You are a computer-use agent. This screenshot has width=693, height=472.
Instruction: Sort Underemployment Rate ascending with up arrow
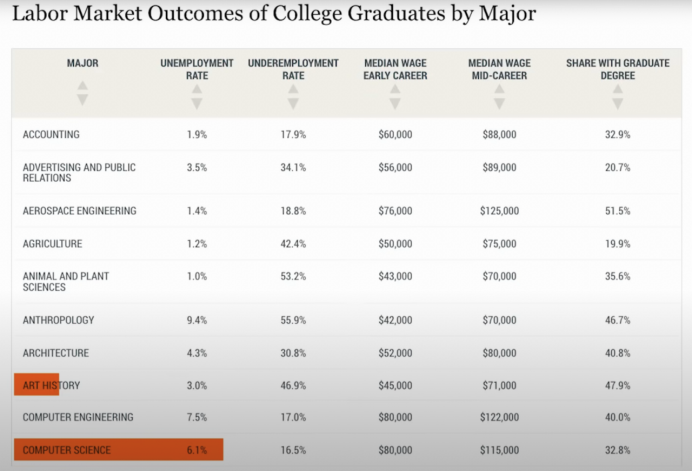coord(293,89)
